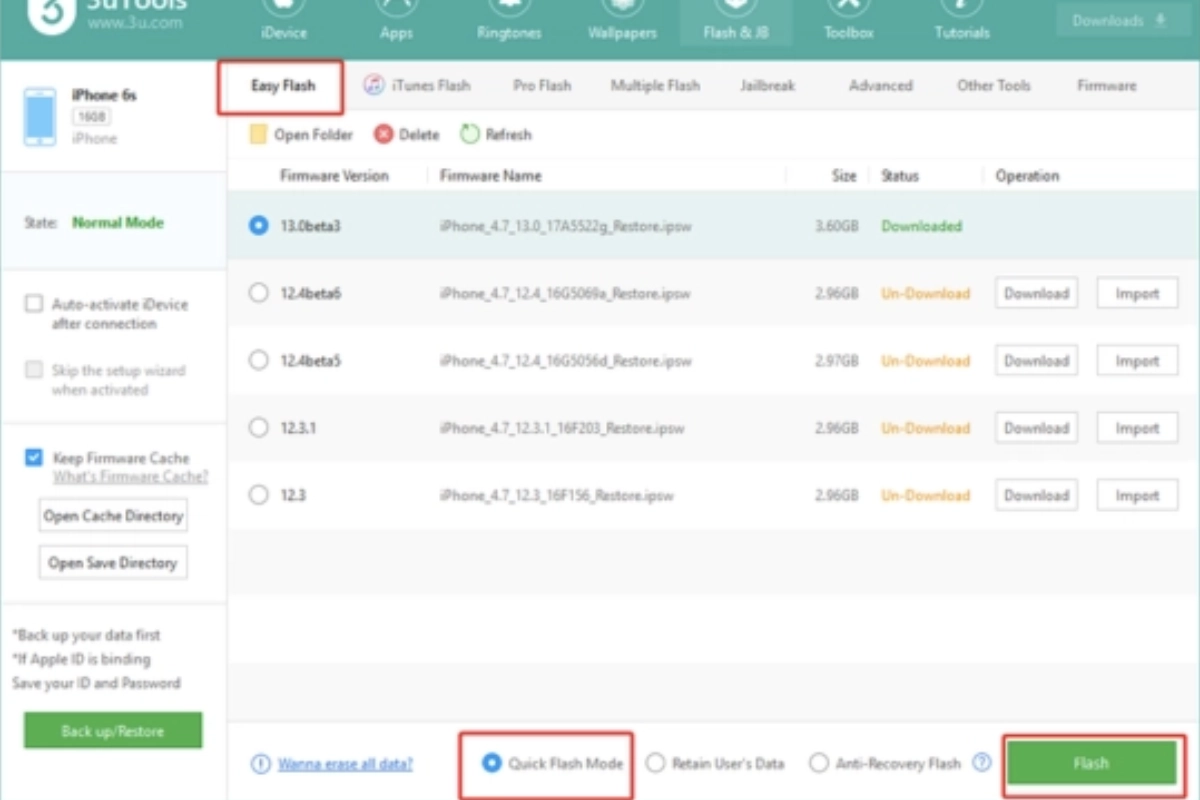The image size is (1200, 800).
Task: Uncheck the Keep Firmware Cache checkbox
Action: click(x=35, y=458)
